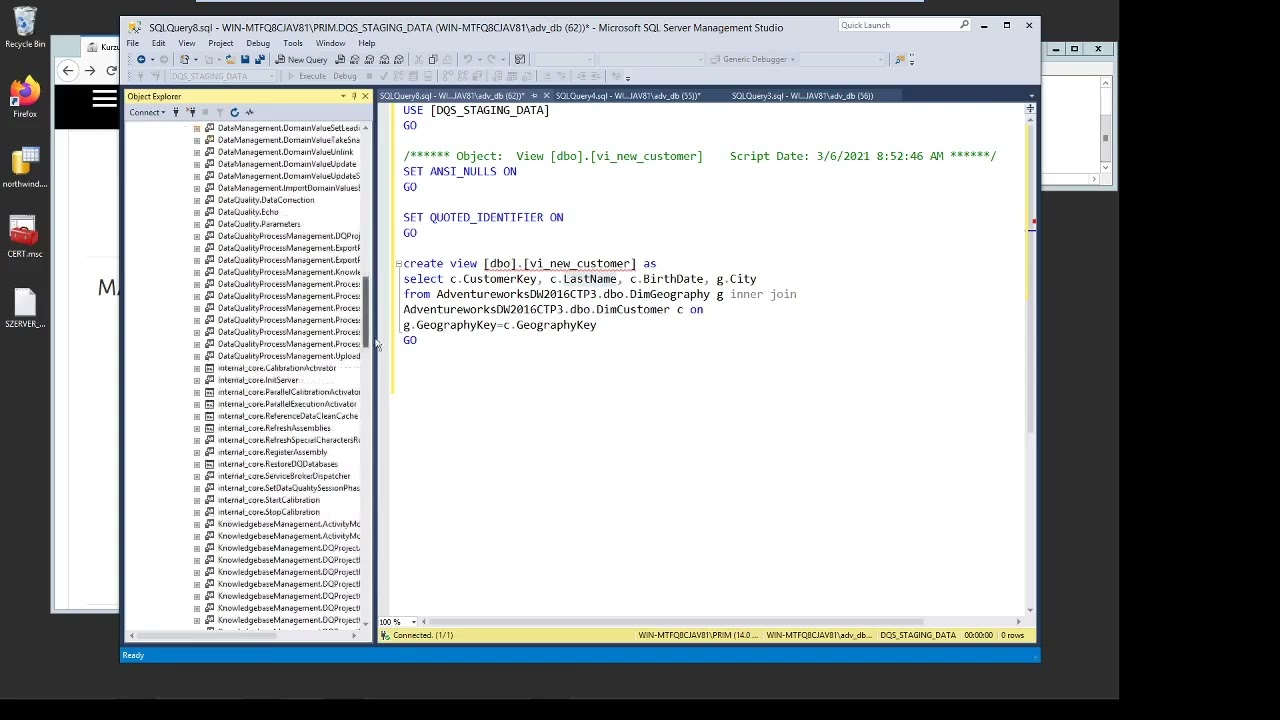The image size is (1280, 720).
Task: Open the View menu
Action: point(187,43)
